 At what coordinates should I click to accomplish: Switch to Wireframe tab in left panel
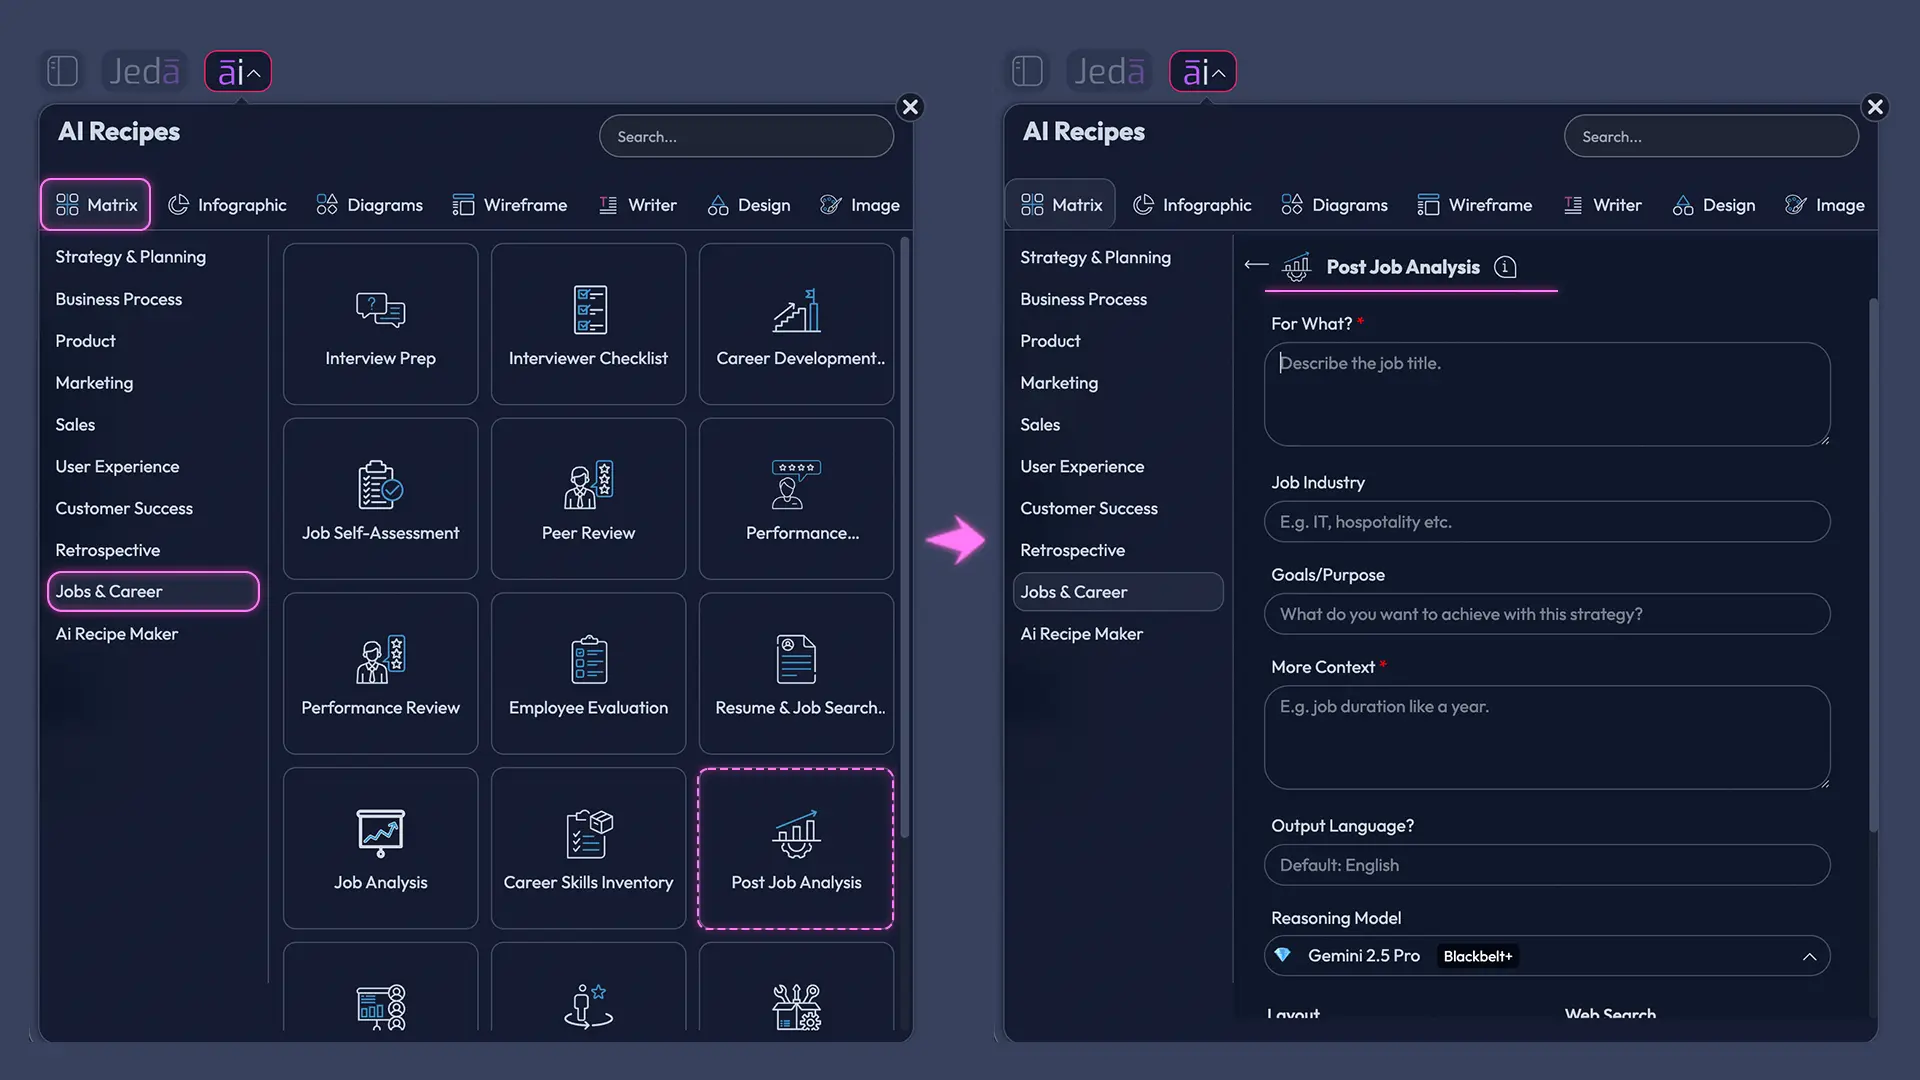[x=510, y=205]
